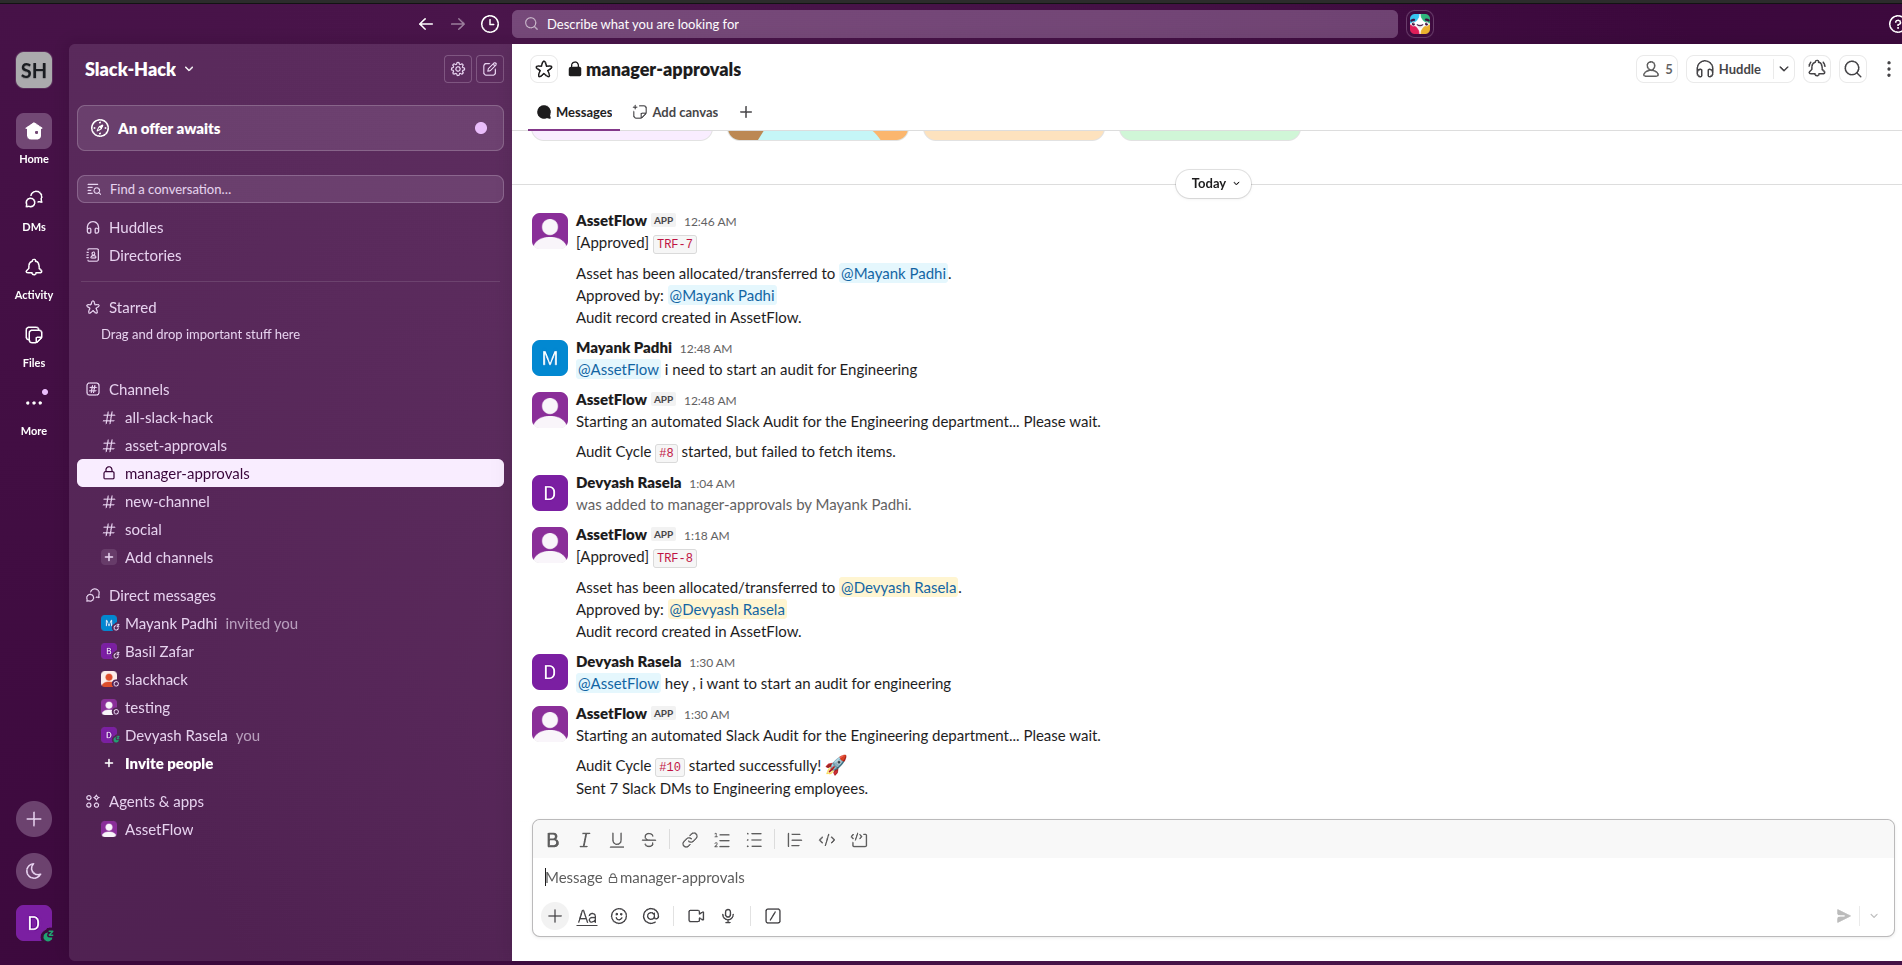
Task: Toggle underline formatting
Action: coord(617,840)
